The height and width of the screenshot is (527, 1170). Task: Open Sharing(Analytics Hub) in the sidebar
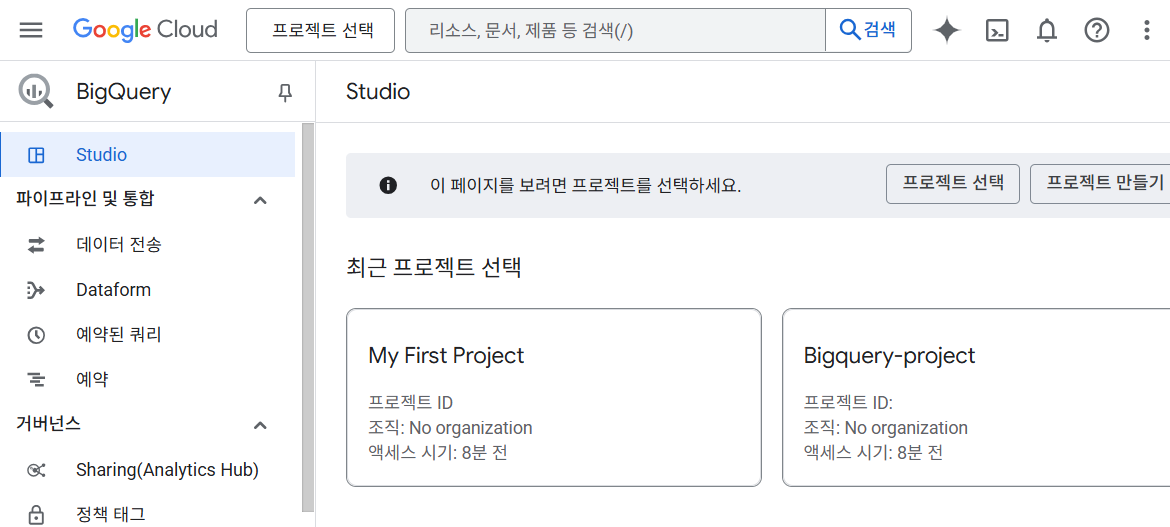pyautogui.click(x=148, y=470)
